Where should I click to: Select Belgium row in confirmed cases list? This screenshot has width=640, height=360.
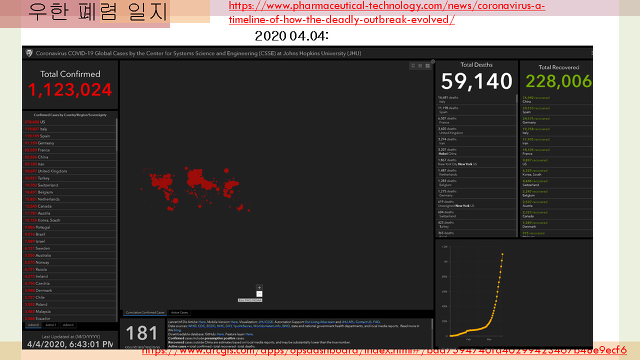tap(70, 192)
